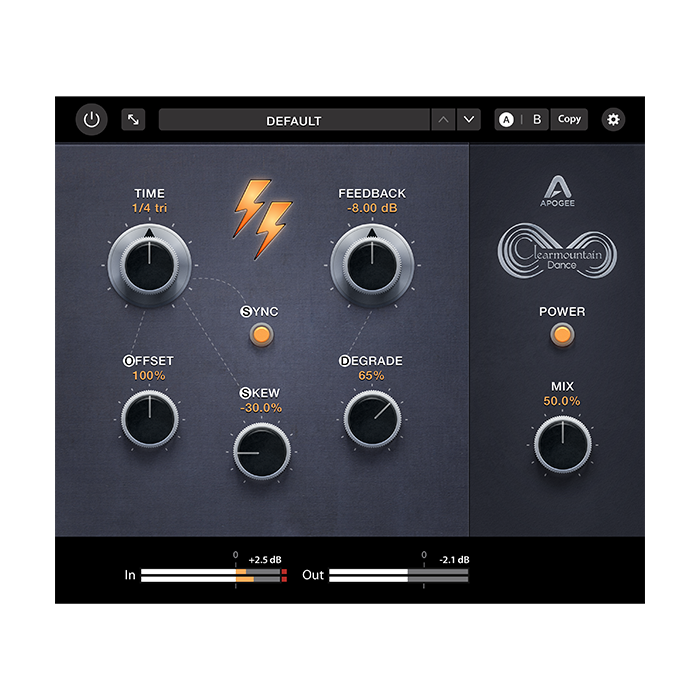This screenshot has width=700, height=700.
Task: Select next preset with down chevron
Action: (469, 120)
